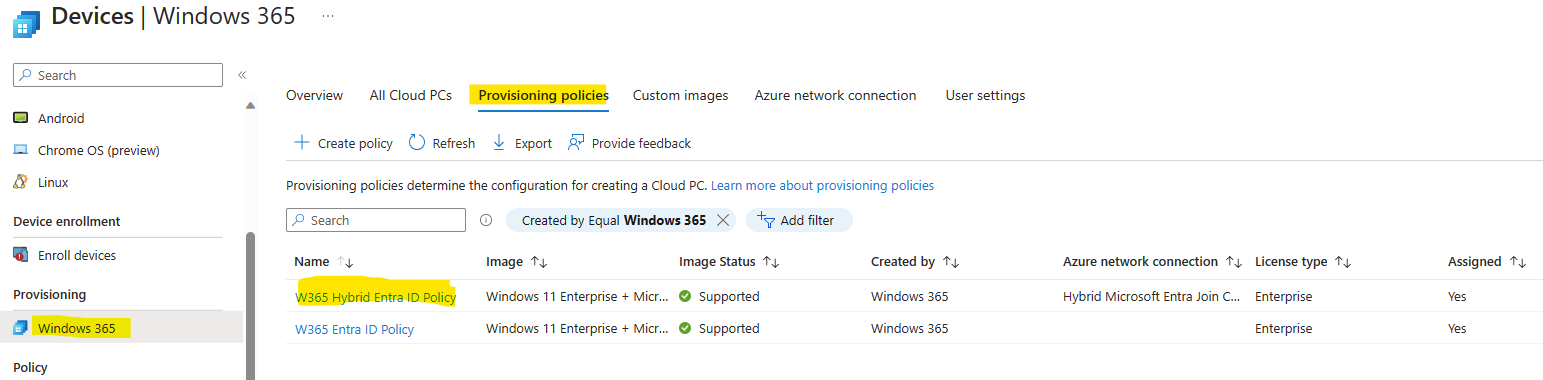Sort by Image Status column arrows

point(771,262)
